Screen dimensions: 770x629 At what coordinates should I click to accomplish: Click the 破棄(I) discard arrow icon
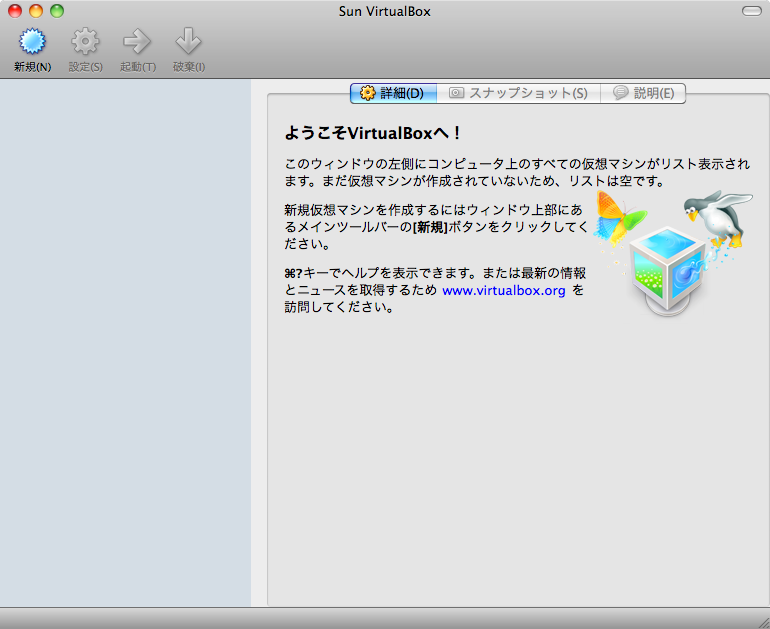(x=189, y=41)
